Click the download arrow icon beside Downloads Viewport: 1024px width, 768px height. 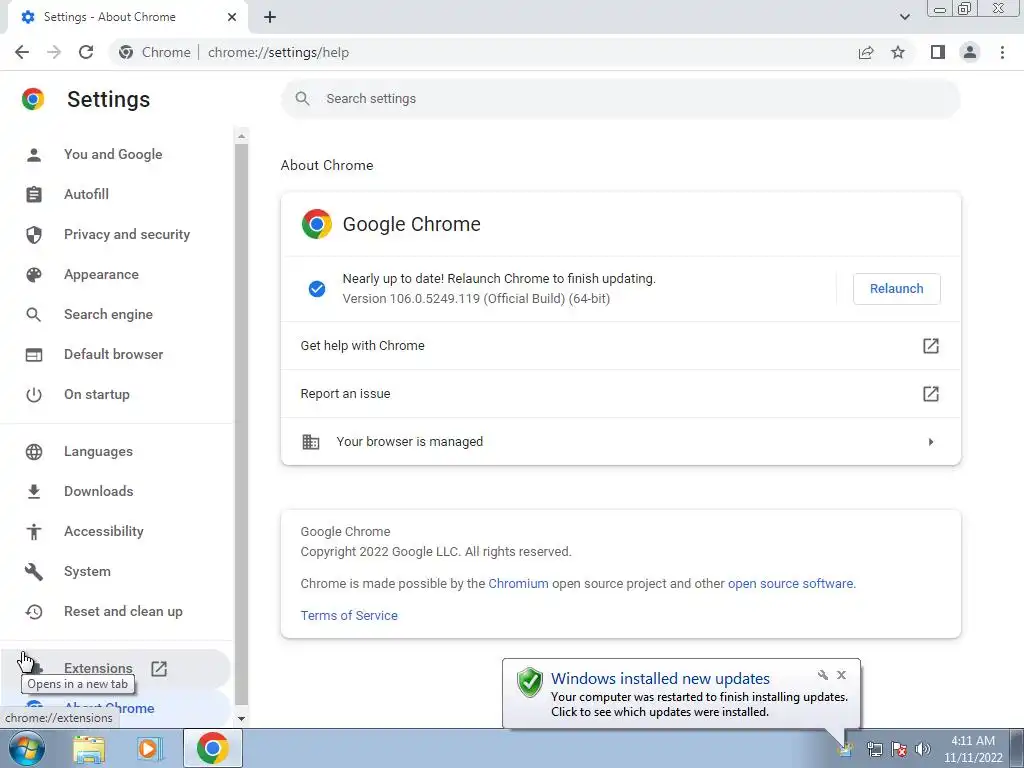33,492
